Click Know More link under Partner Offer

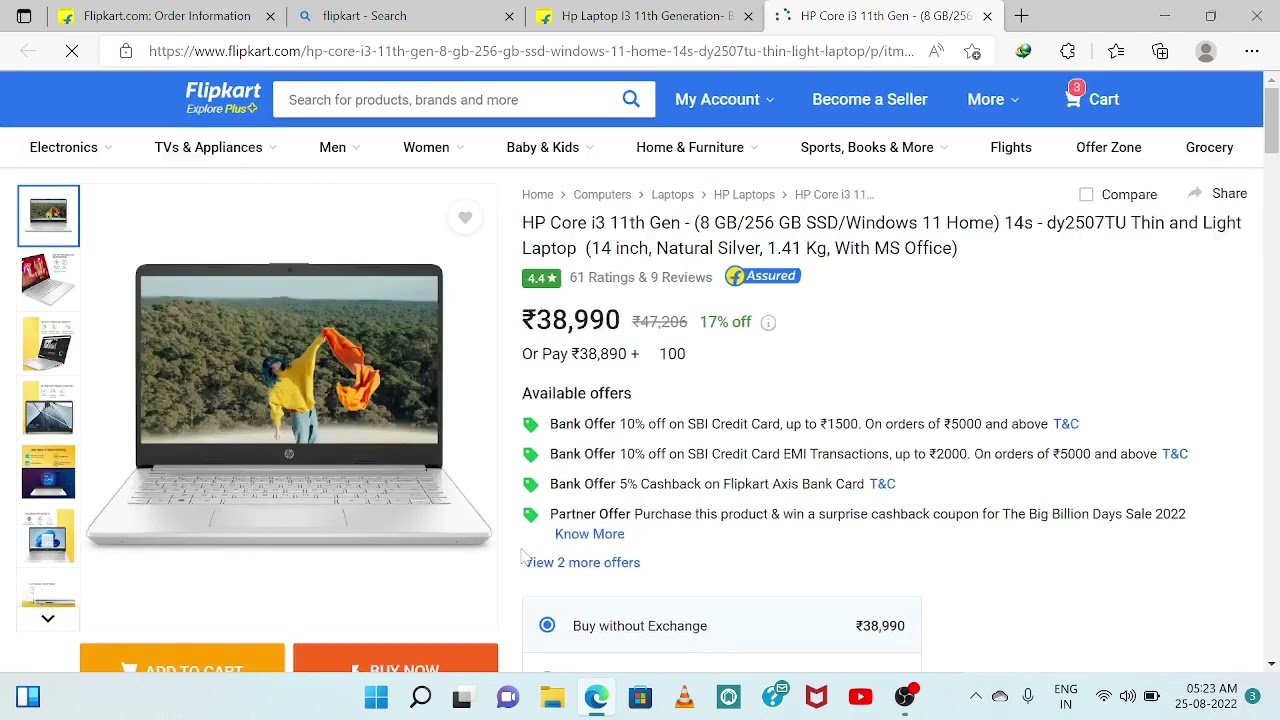tap(589, 534)
